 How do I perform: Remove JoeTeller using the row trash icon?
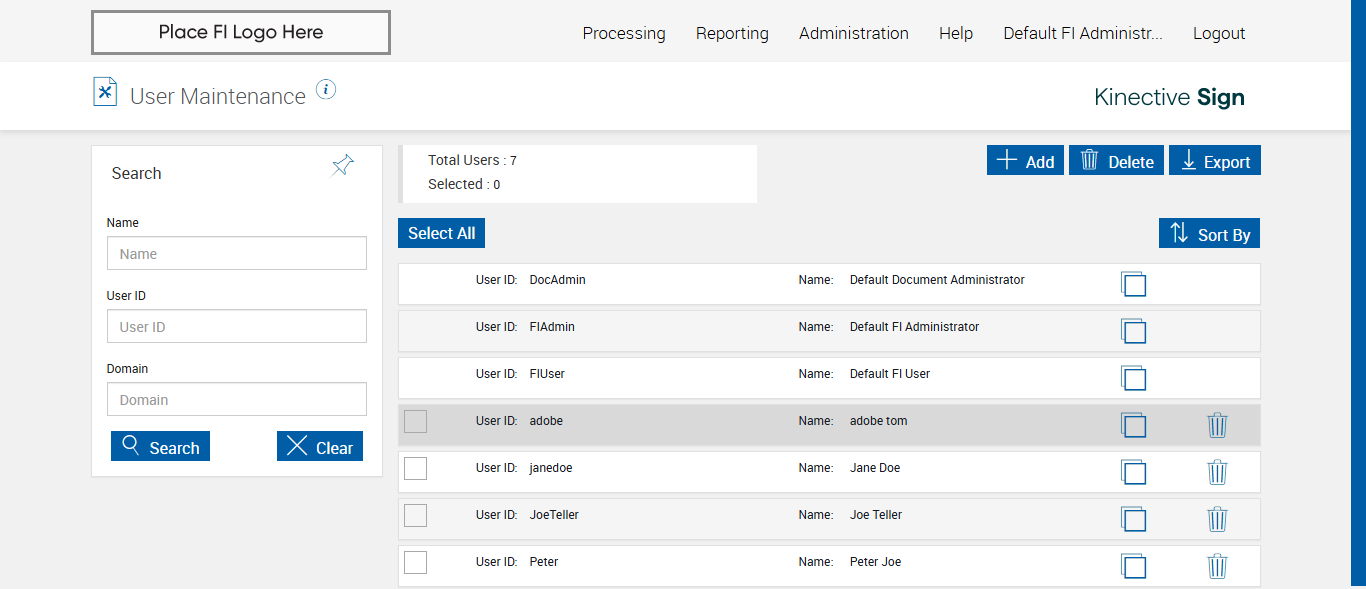pyautogui.click(x=1217, y=519)
